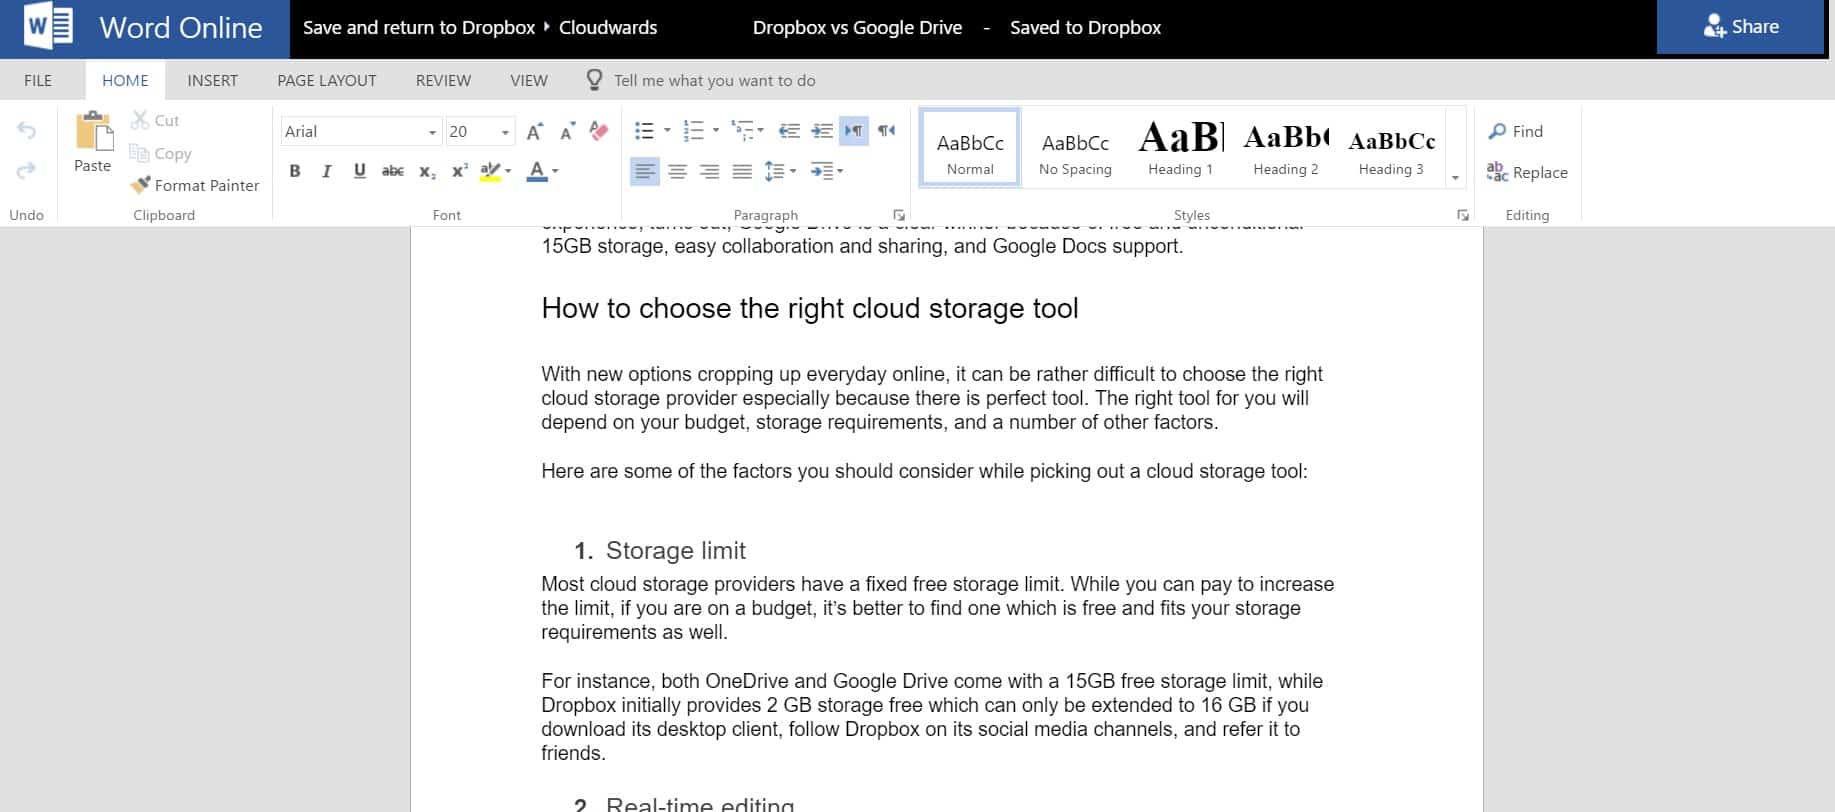The width and height of the screenshot is (1835, 812).
Task: Click the Tell me what you want field
Action: (x=714, y=80)
